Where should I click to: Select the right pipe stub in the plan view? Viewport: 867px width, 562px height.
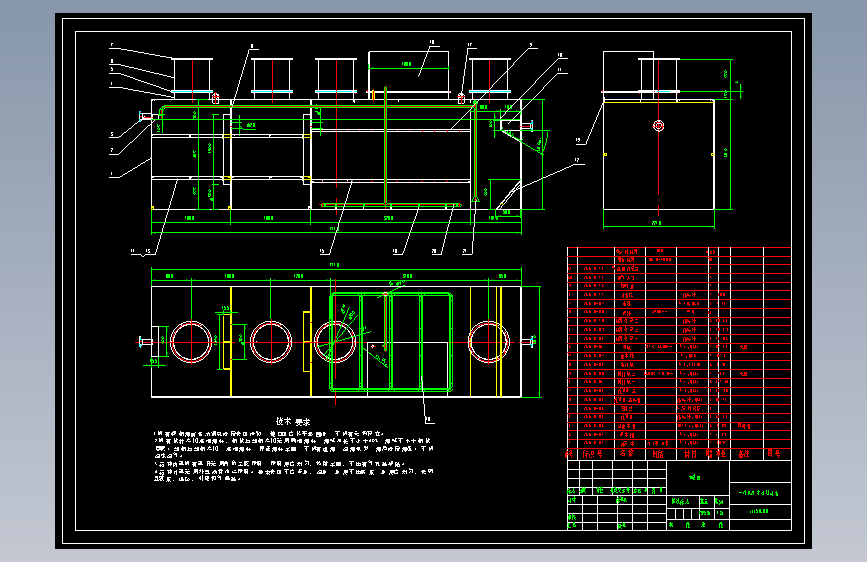528,341
